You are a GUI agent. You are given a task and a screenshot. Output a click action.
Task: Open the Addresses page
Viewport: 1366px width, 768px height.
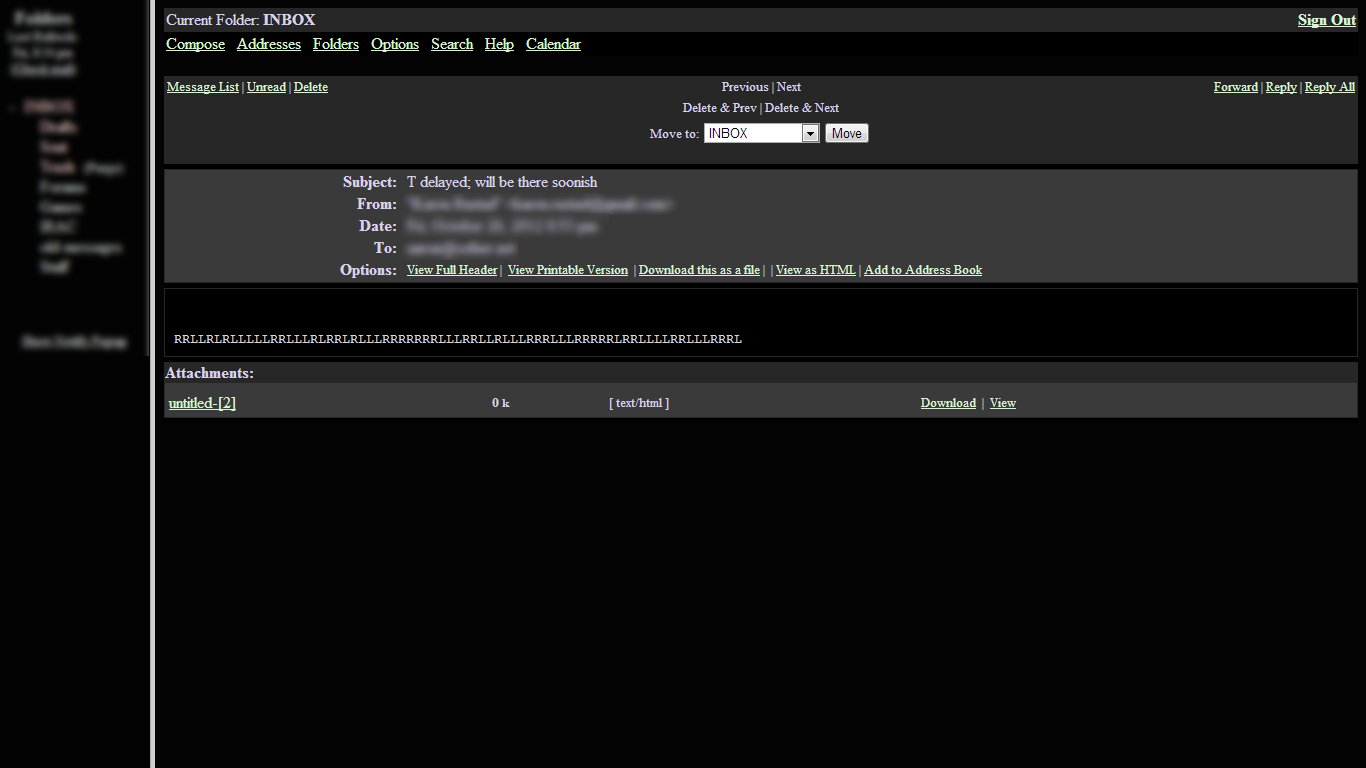click(x=268, y=44)
